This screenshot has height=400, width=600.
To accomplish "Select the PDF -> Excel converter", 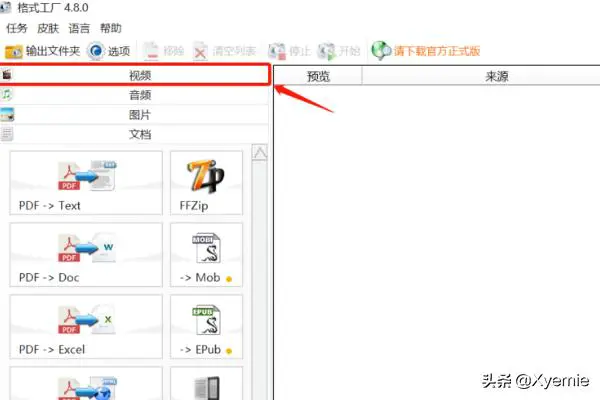I will [85, 327].
